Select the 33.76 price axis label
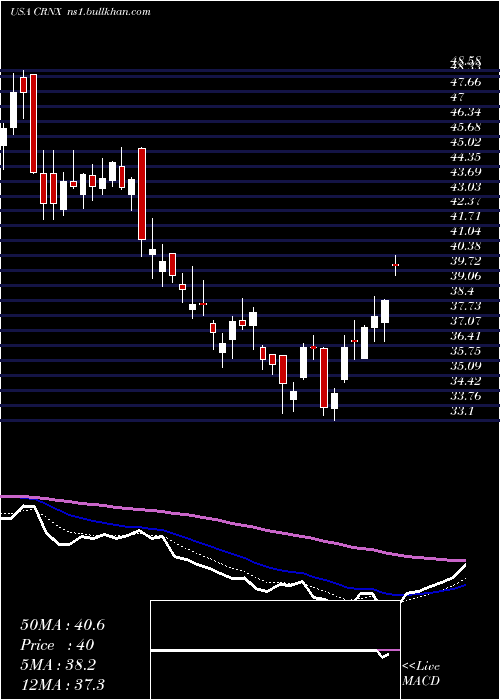Screen dimensions: 500x700 465,396
